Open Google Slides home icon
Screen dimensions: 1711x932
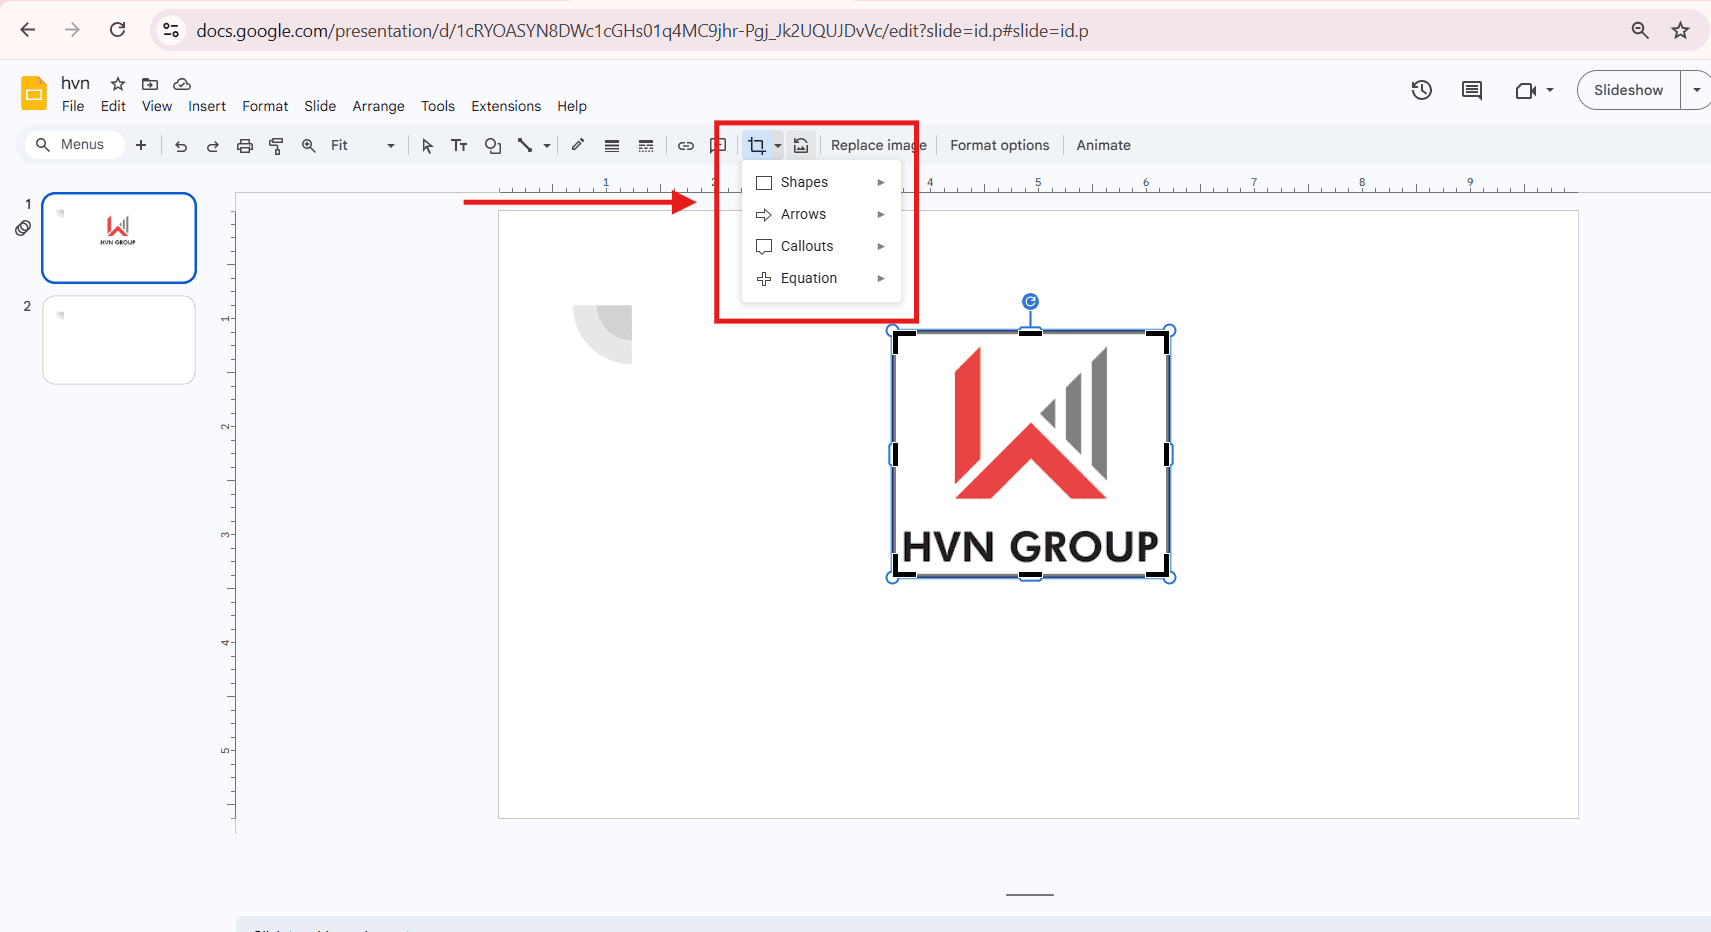(x=34, y=93)
